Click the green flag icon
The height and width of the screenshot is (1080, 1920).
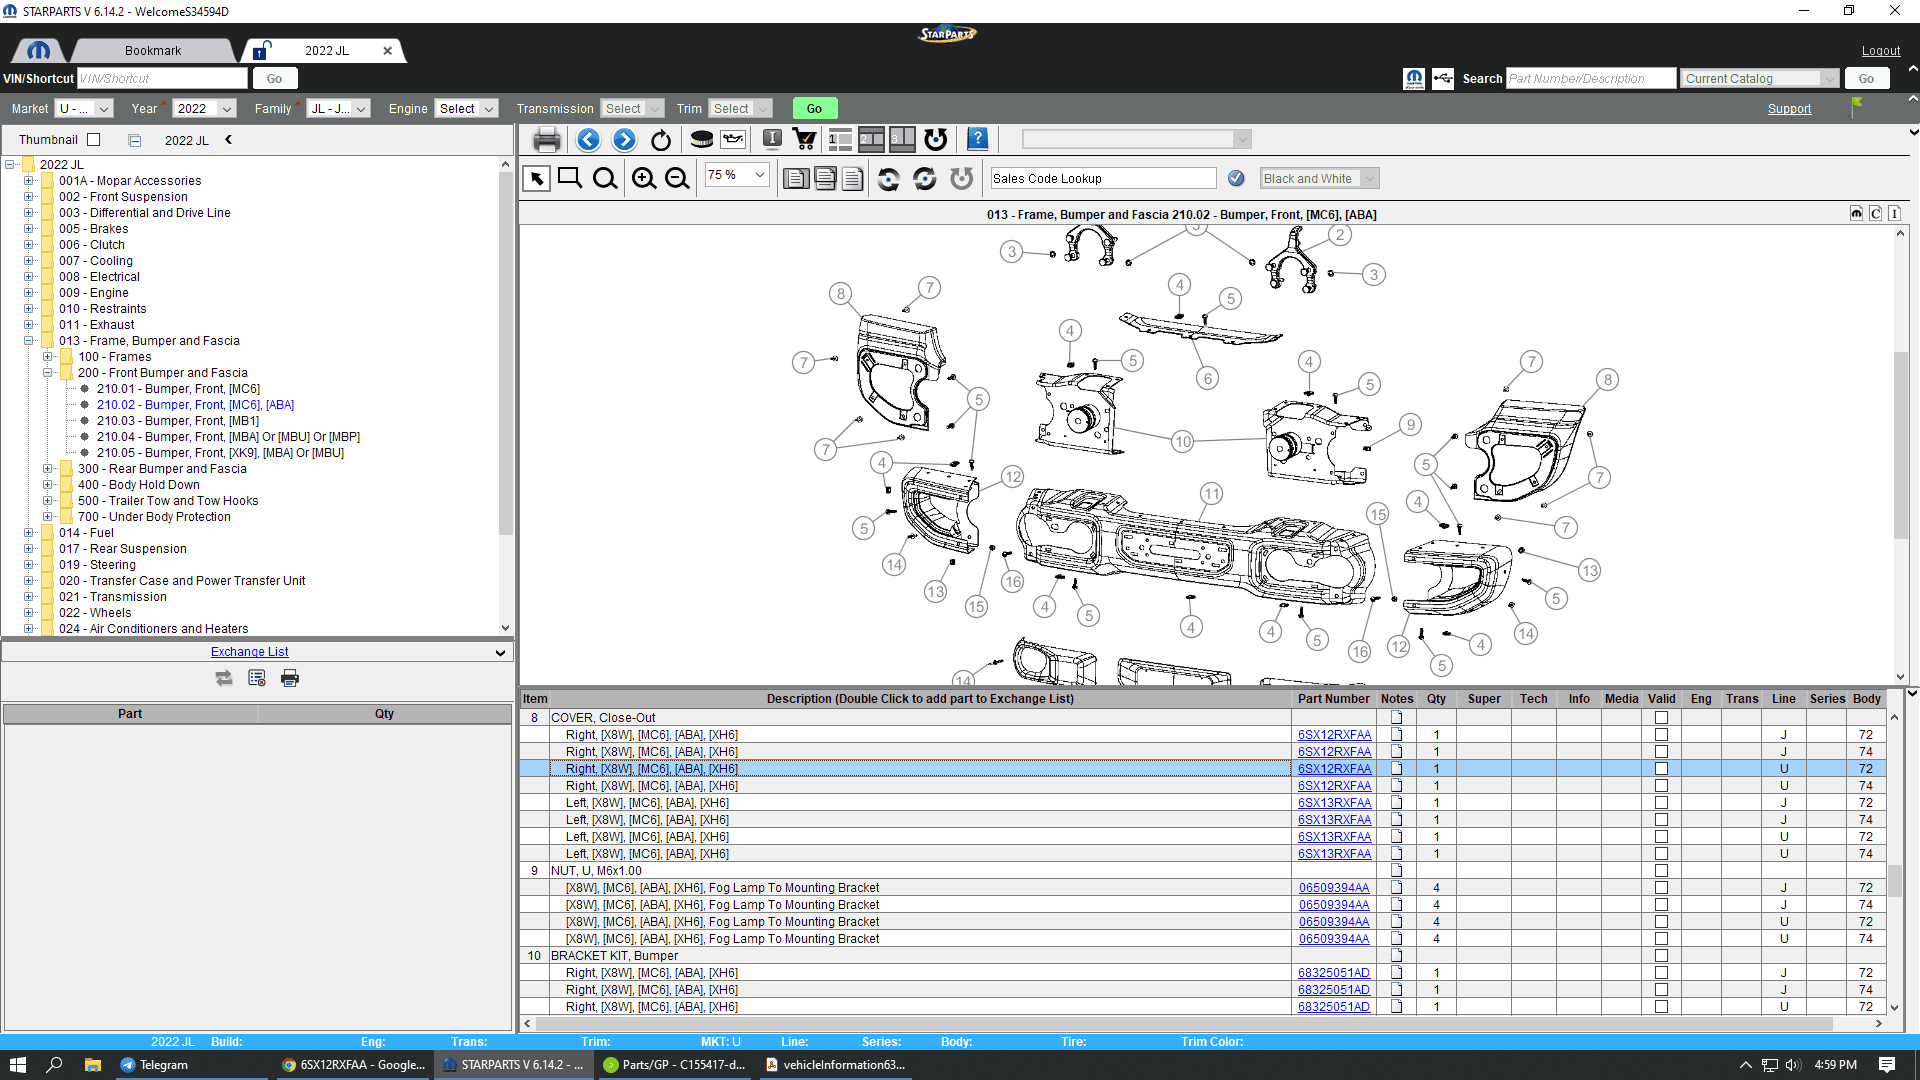(x=1857, y=105)
